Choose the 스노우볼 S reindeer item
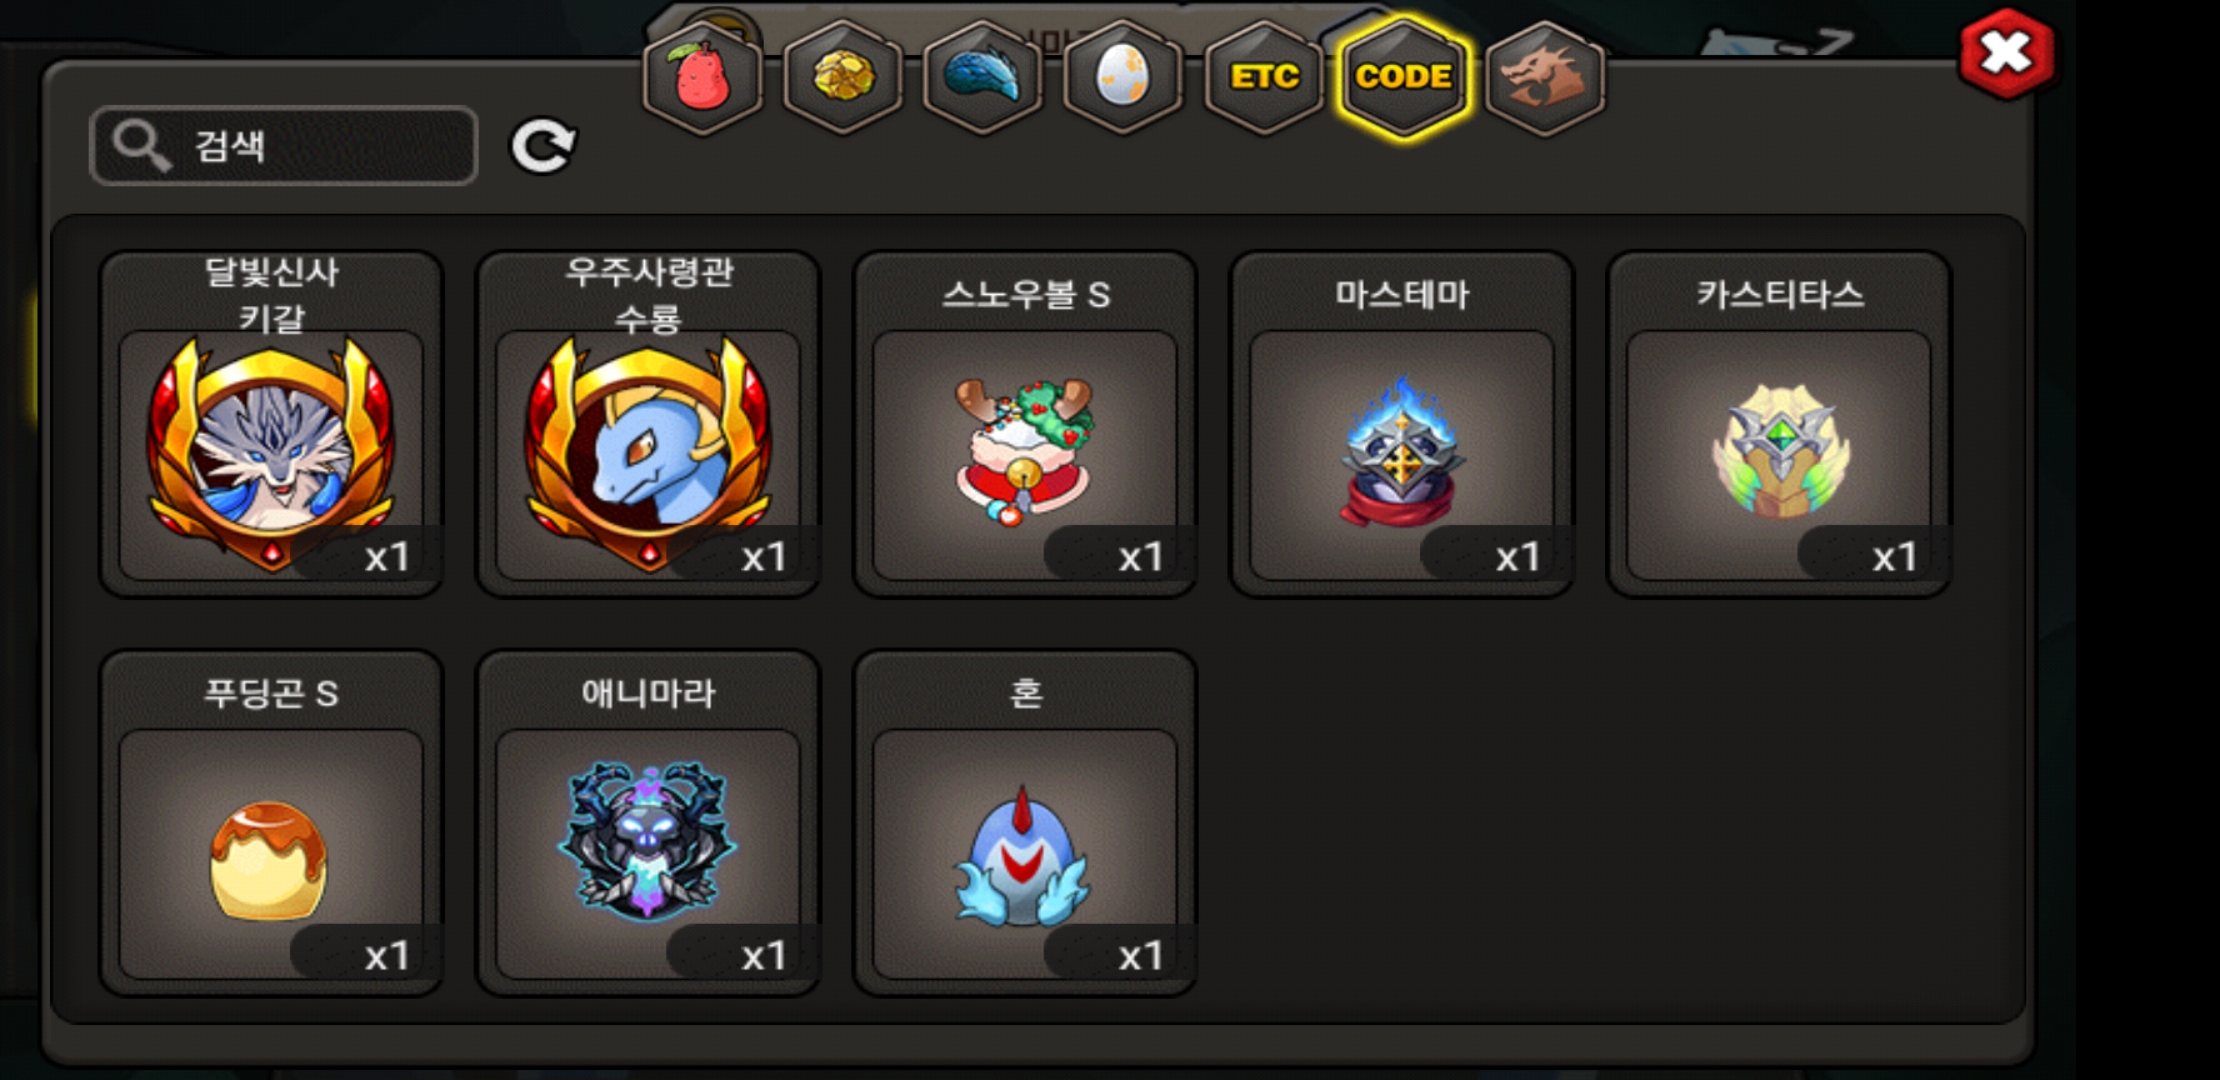 coord(1025,424)
